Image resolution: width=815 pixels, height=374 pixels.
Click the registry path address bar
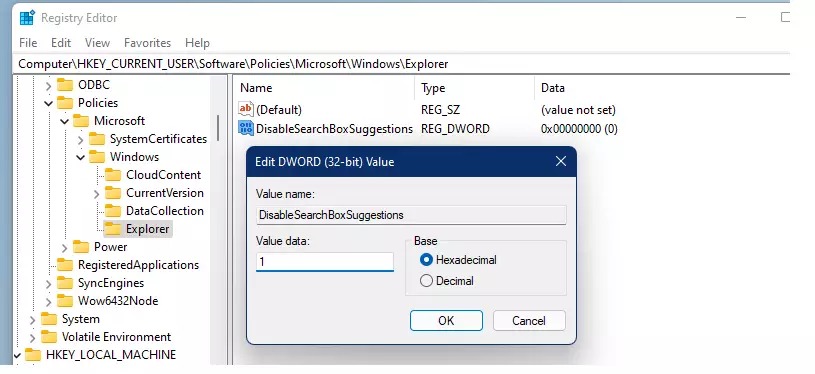[400, 64]
